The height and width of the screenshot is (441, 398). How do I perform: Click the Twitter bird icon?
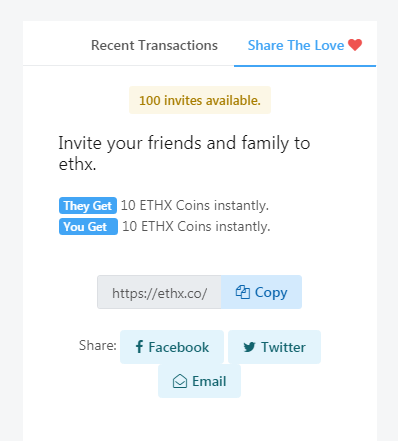(x=249, y=347)
